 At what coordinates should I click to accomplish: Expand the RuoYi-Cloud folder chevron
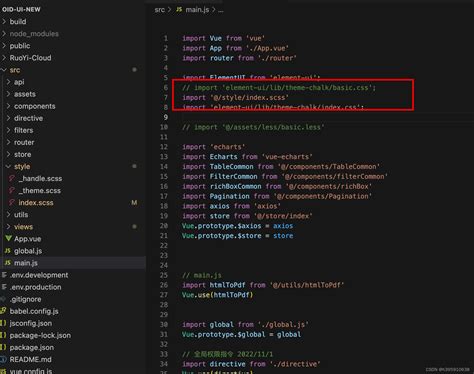click(x=4, y=58)
